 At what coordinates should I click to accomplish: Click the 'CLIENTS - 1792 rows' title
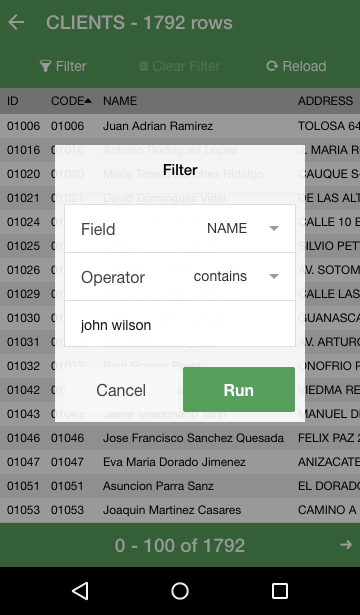[x=139, y=22]
